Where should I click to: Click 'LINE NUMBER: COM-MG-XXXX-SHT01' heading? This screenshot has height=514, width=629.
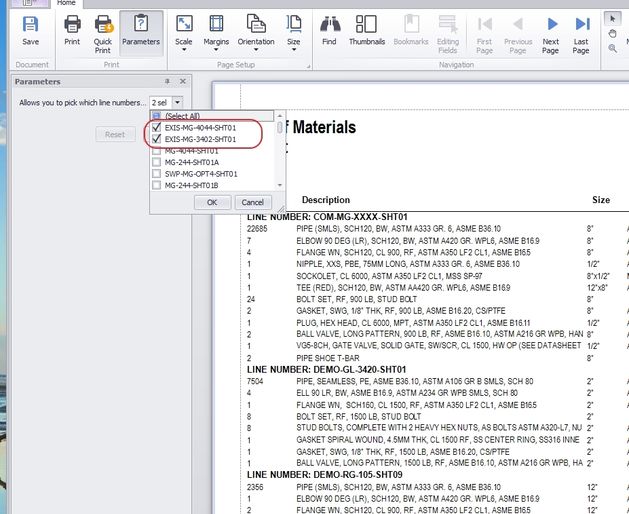tap(327, 217)
